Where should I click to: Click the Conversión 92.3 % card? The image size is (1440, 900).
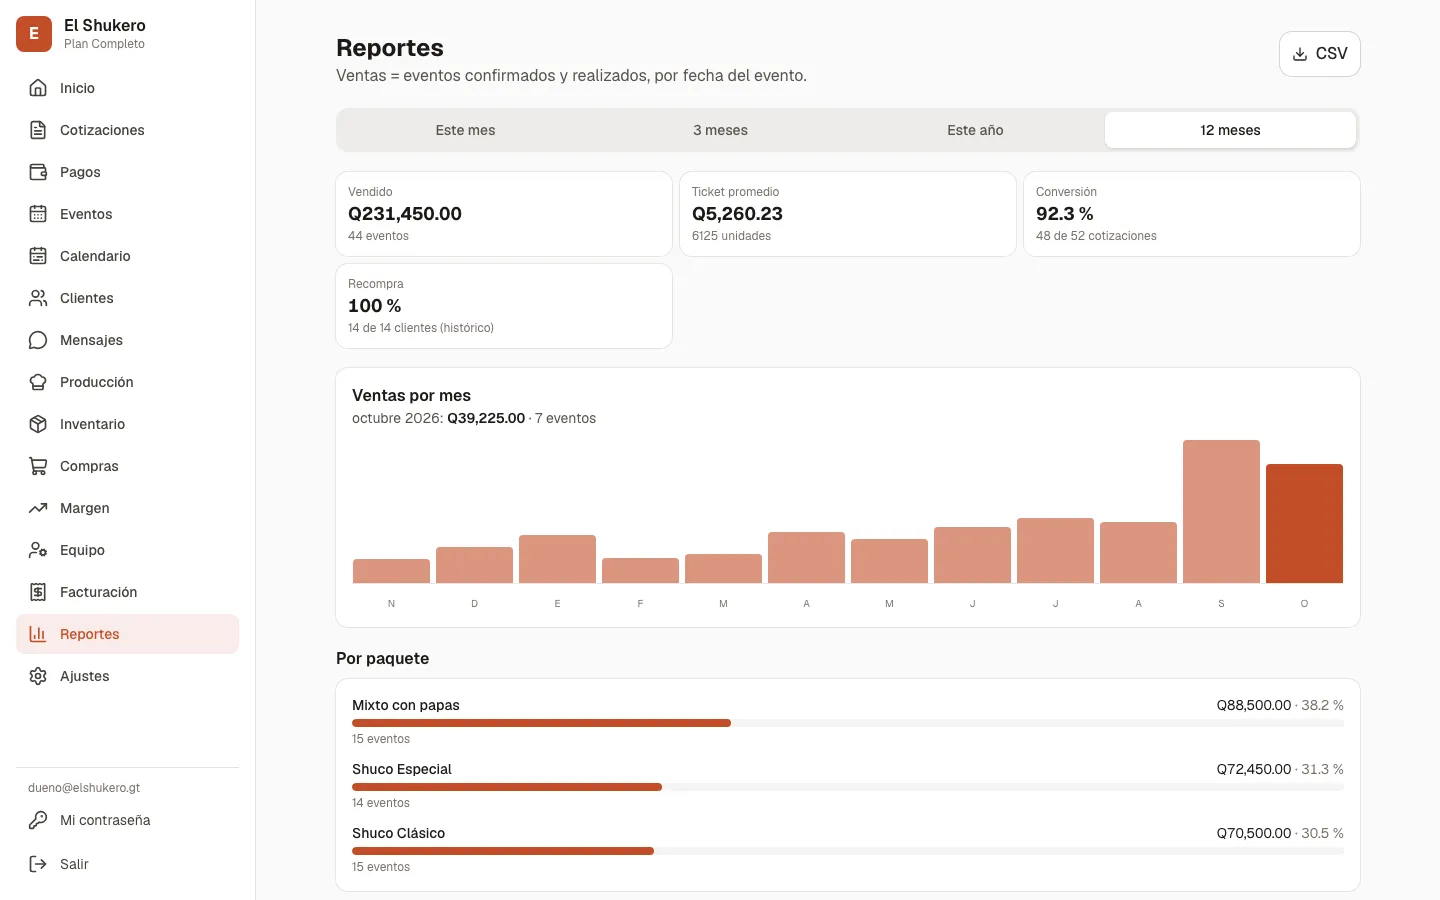[x=1192, y=214]
